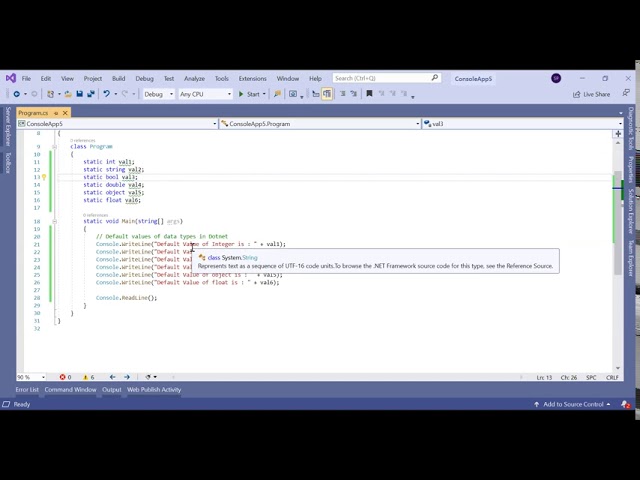This screenshot has height=480, width=640.
Task: Click the Live Share icon
Action: pyautogui.click(x=576, y=94)
